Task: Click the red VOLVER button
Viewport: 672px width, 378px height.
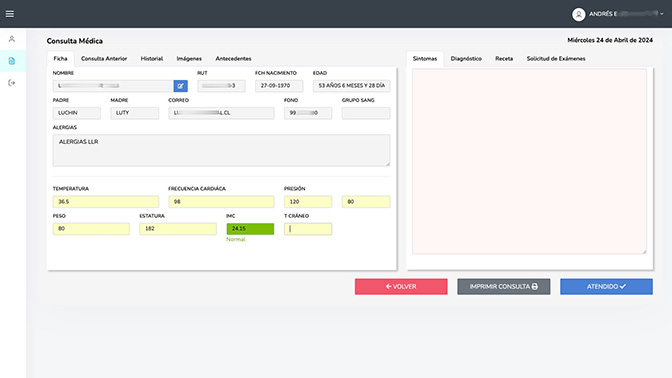Action: [x=401, y=287]
